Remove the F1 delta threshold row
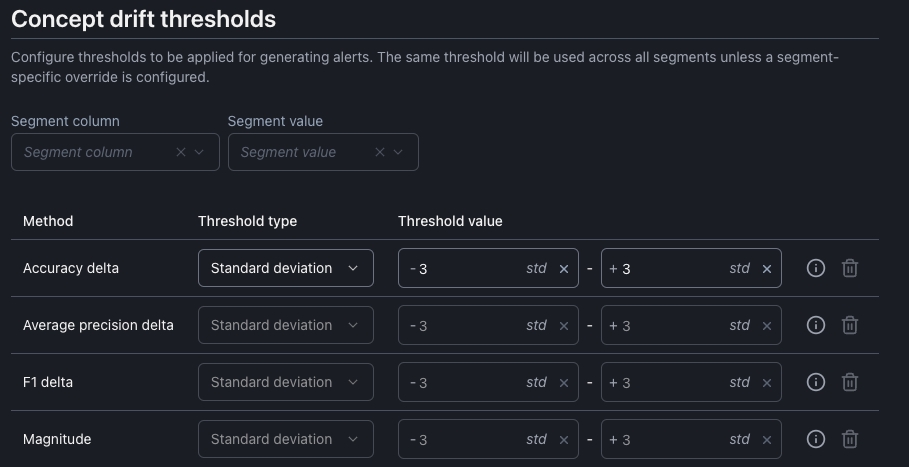This screenshot has height=467, width=909. [849, 382]
